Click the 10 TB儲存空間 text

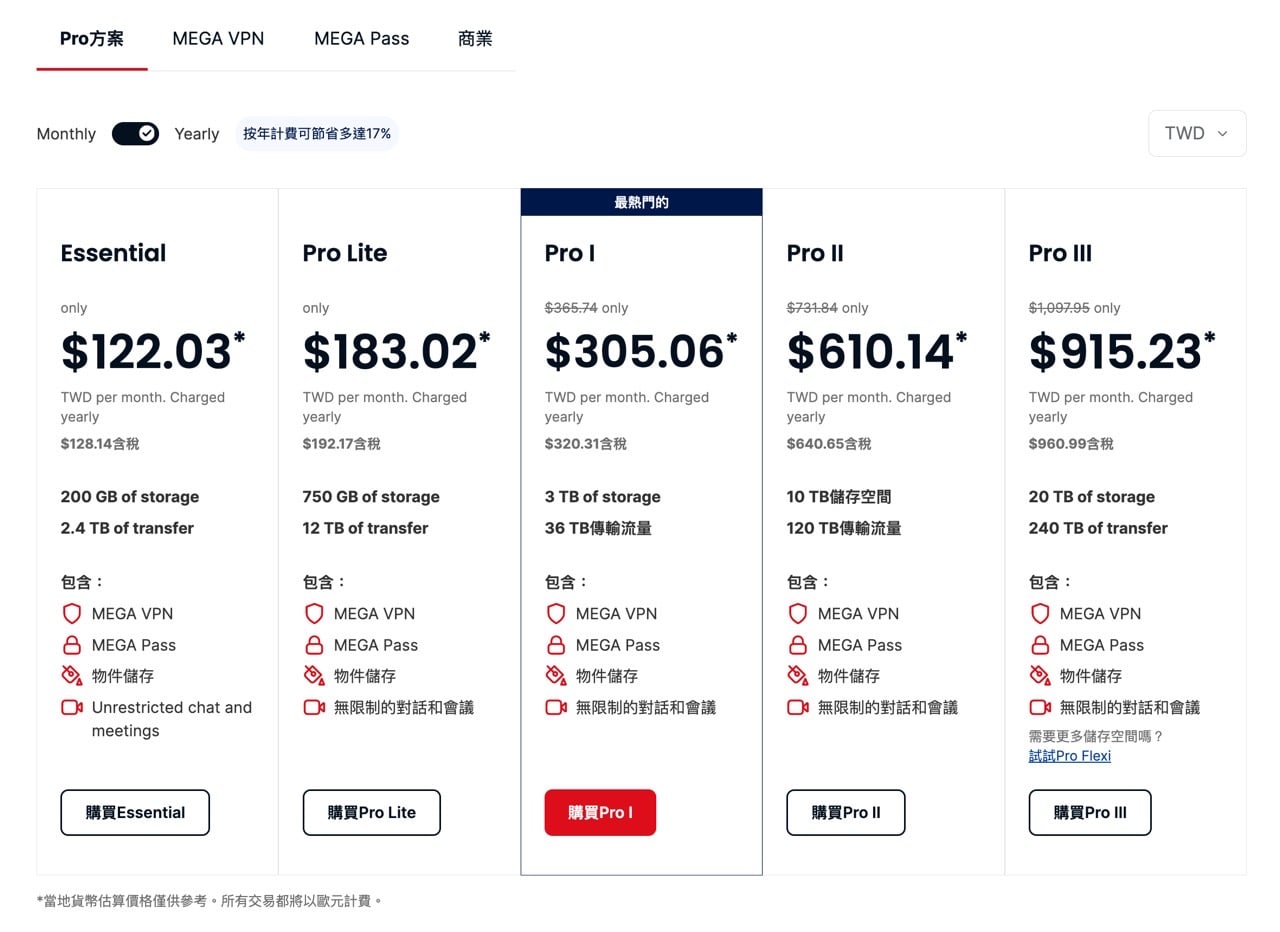pyautogui.click(x=839, y=497)
